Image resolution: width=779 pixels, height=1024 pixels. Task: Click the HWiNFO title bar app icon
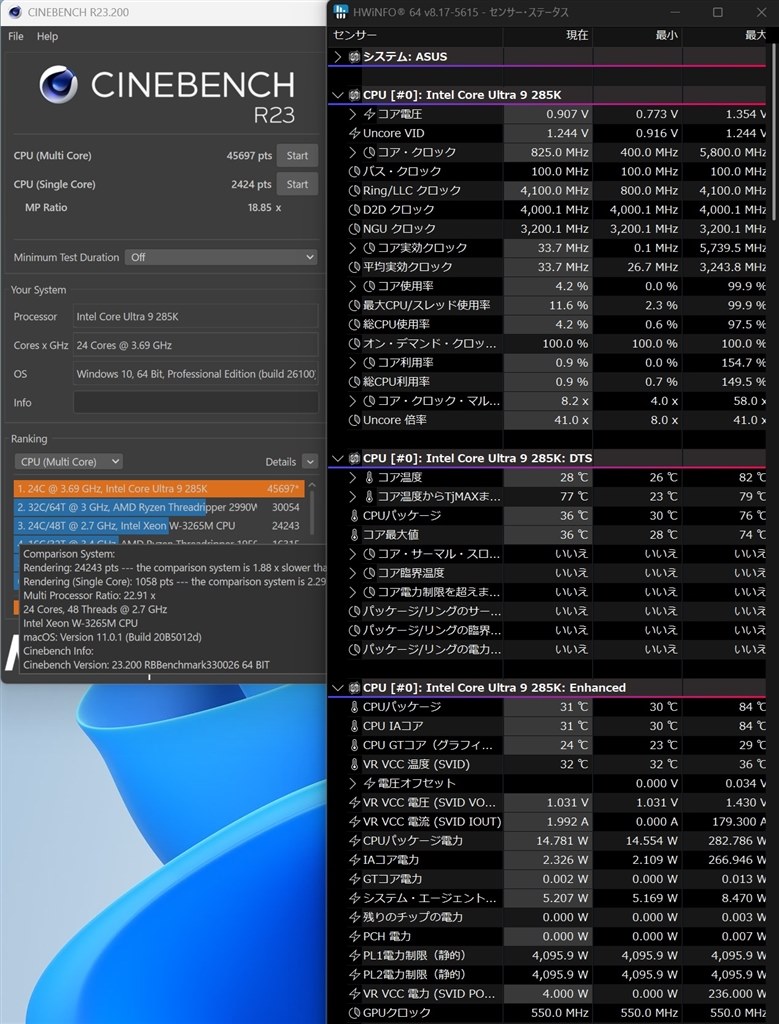click(x=340, y=12)
